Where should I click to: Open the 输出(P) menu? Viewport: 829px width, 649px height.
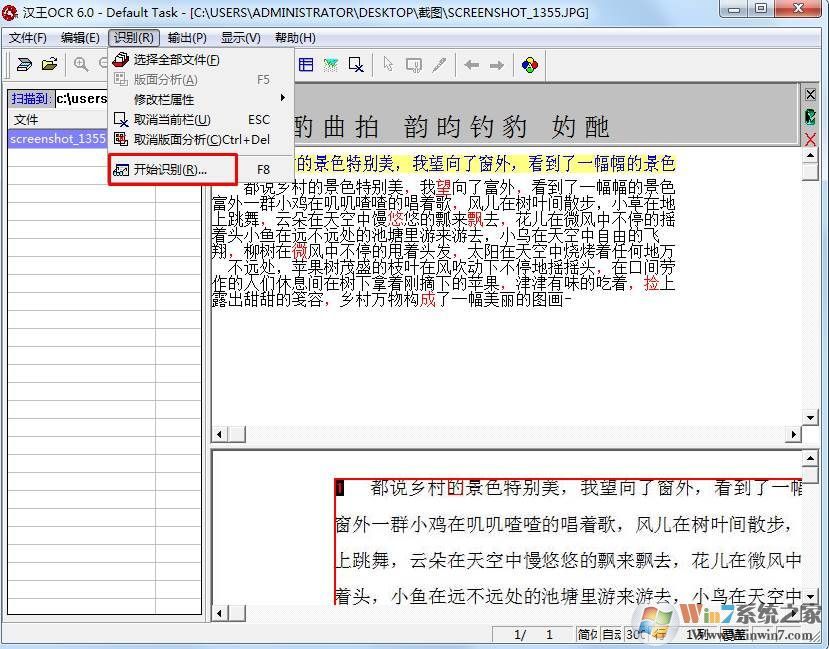point(187,38)
